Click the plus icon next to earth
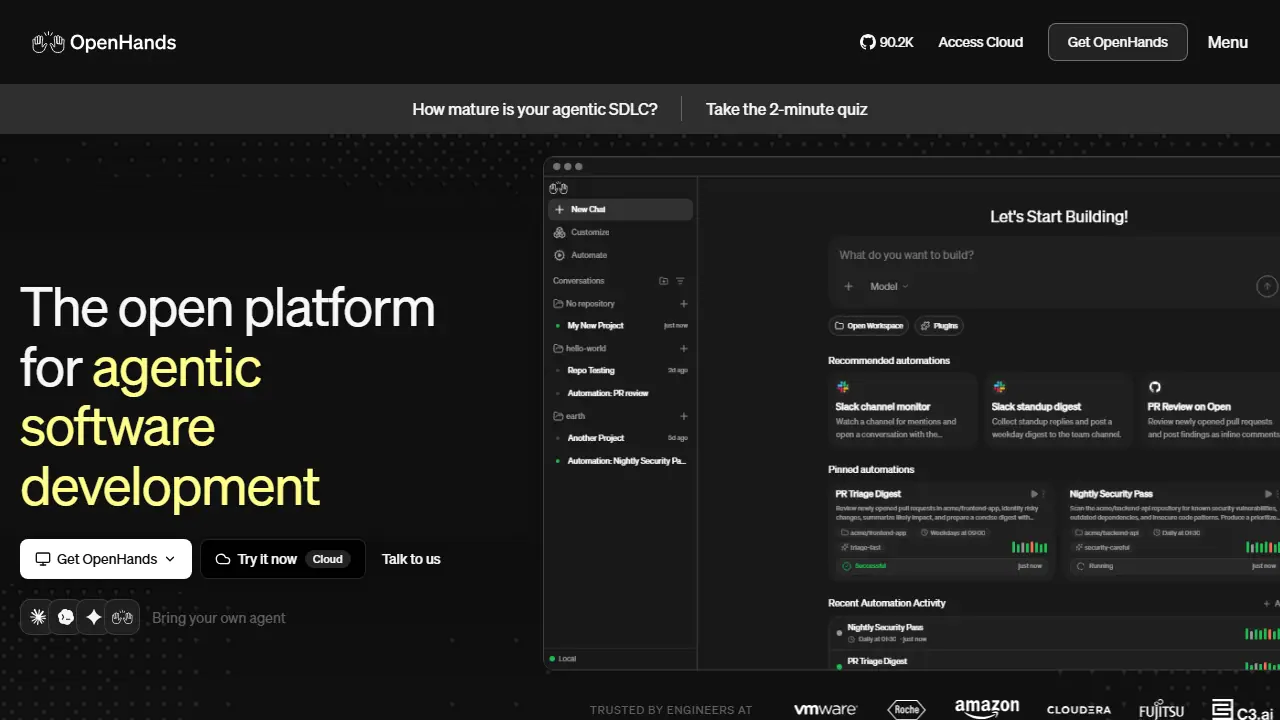The width and height of the screenshot is (1280, 720). click(684, 416)
